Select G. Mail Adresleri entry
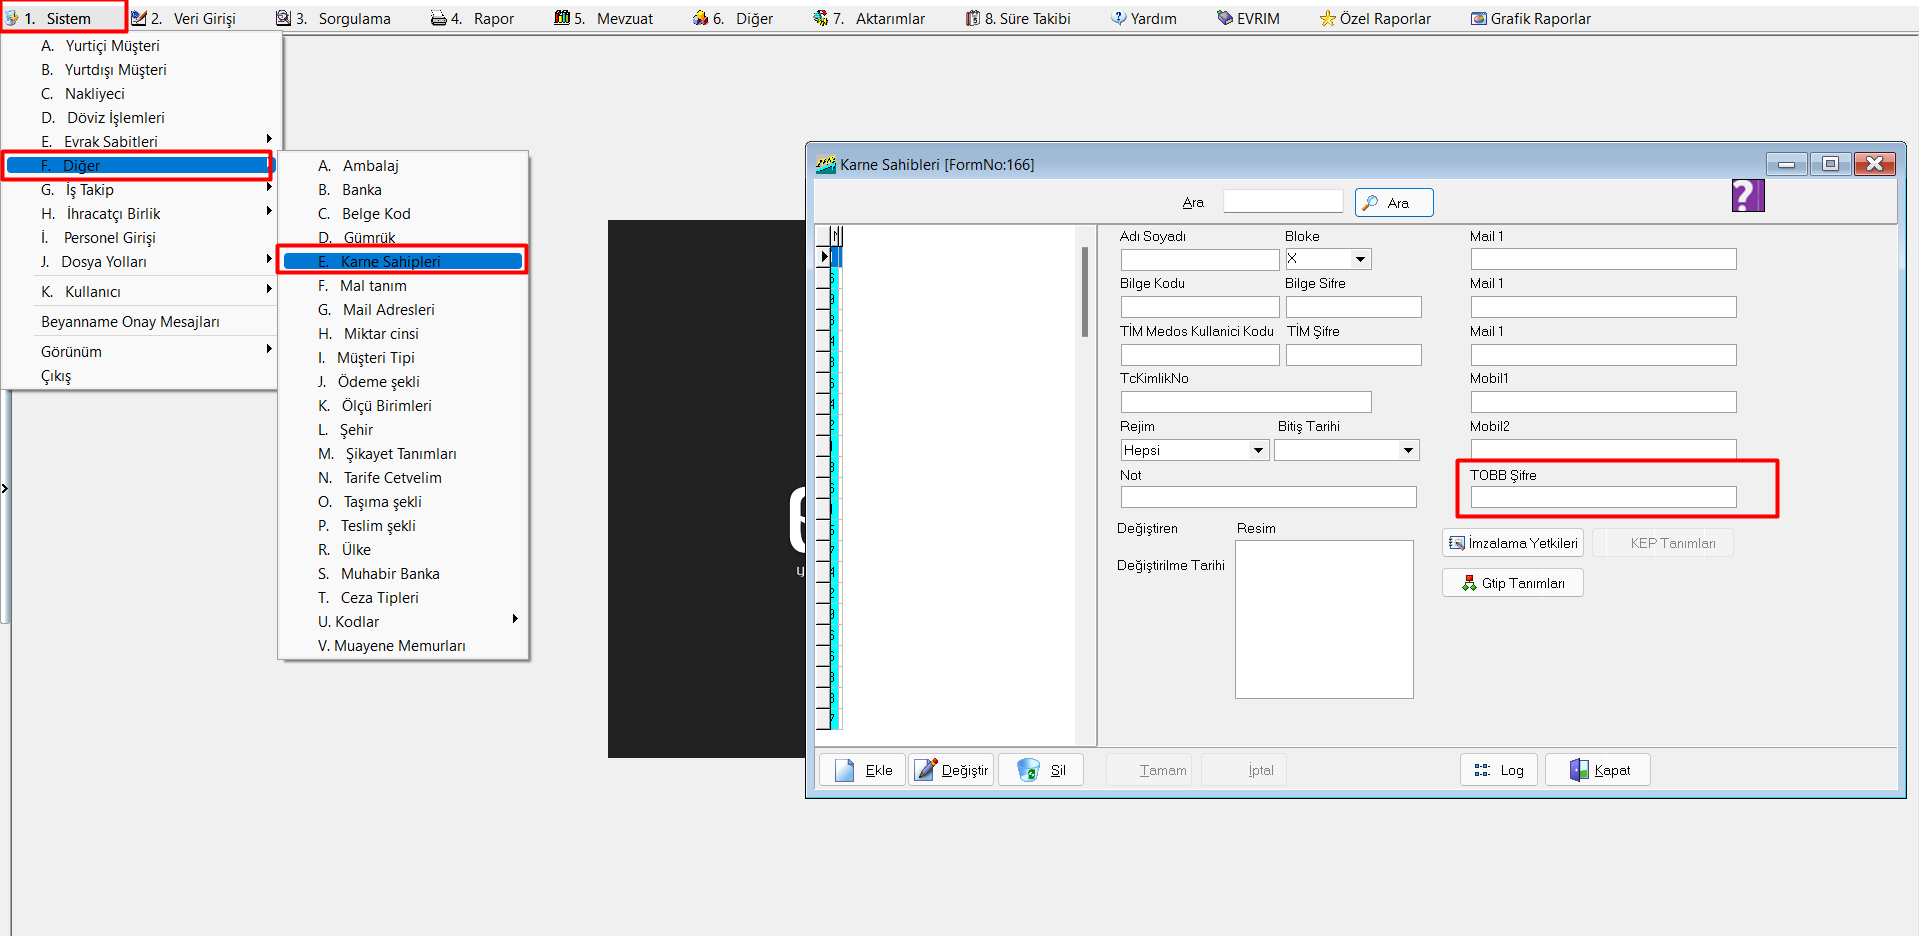This screenshot has width=1919, height=936. 403,309
